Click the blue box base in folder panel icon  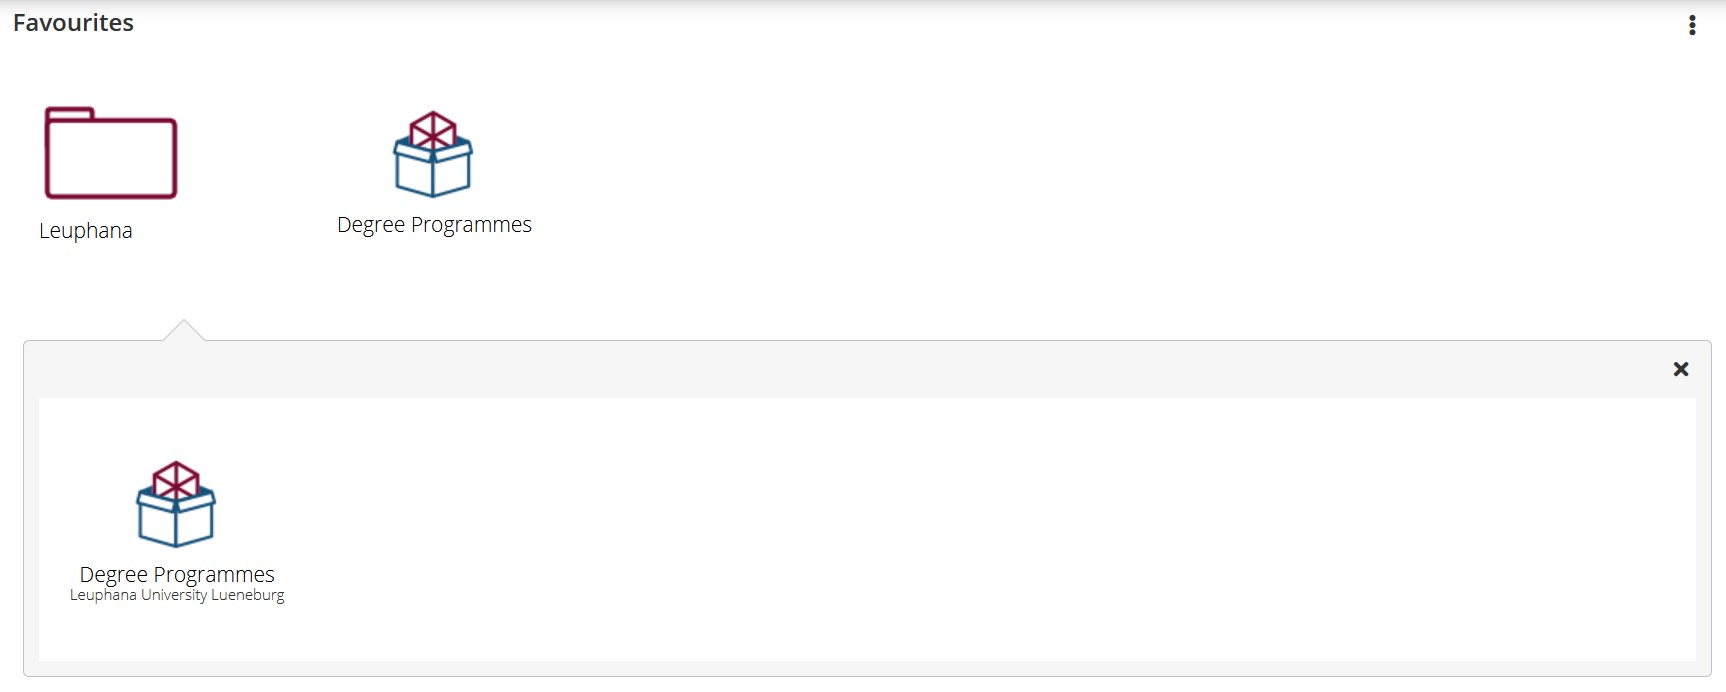tap(176, 522)
